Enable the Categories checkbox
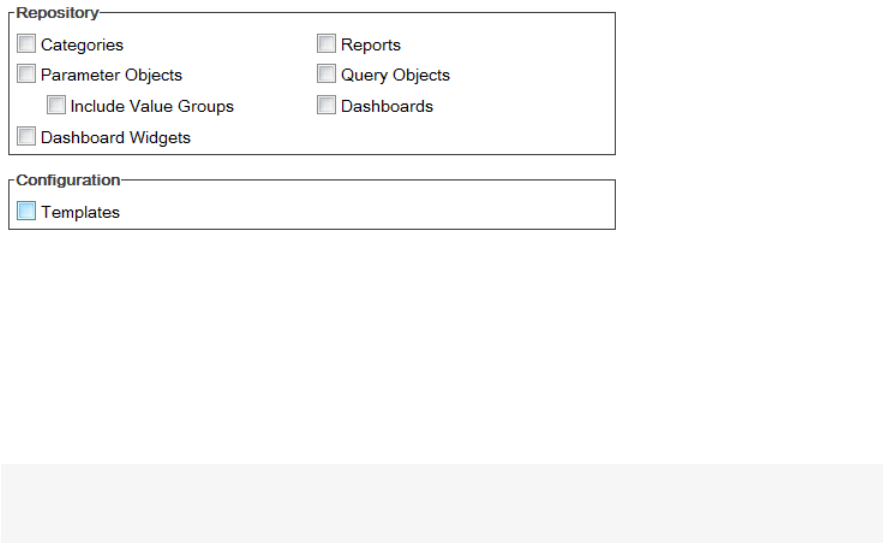The width and height of the screenshot is (883, 543). point(26,44)
